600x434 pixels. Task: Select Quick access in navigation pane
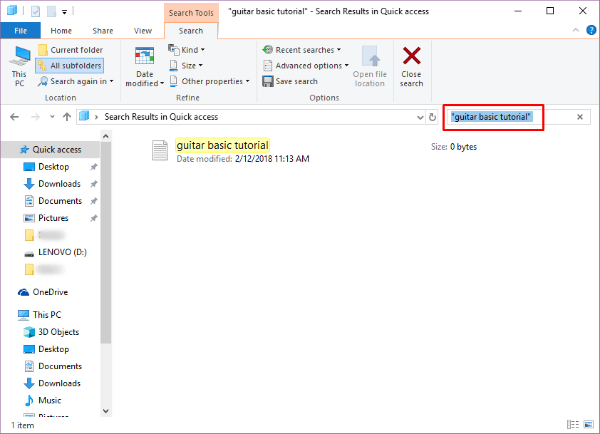point(51,150)
